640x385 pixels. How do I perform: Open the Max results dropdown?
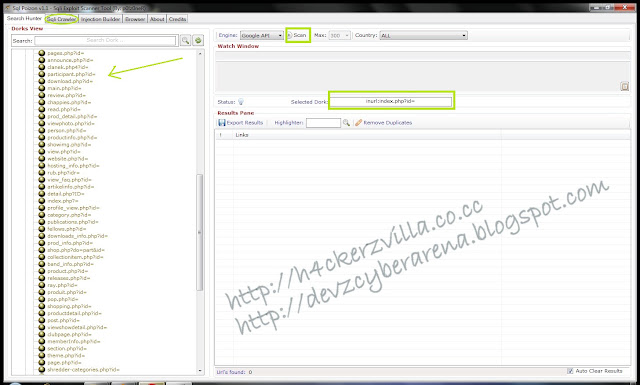pos(339,36)
